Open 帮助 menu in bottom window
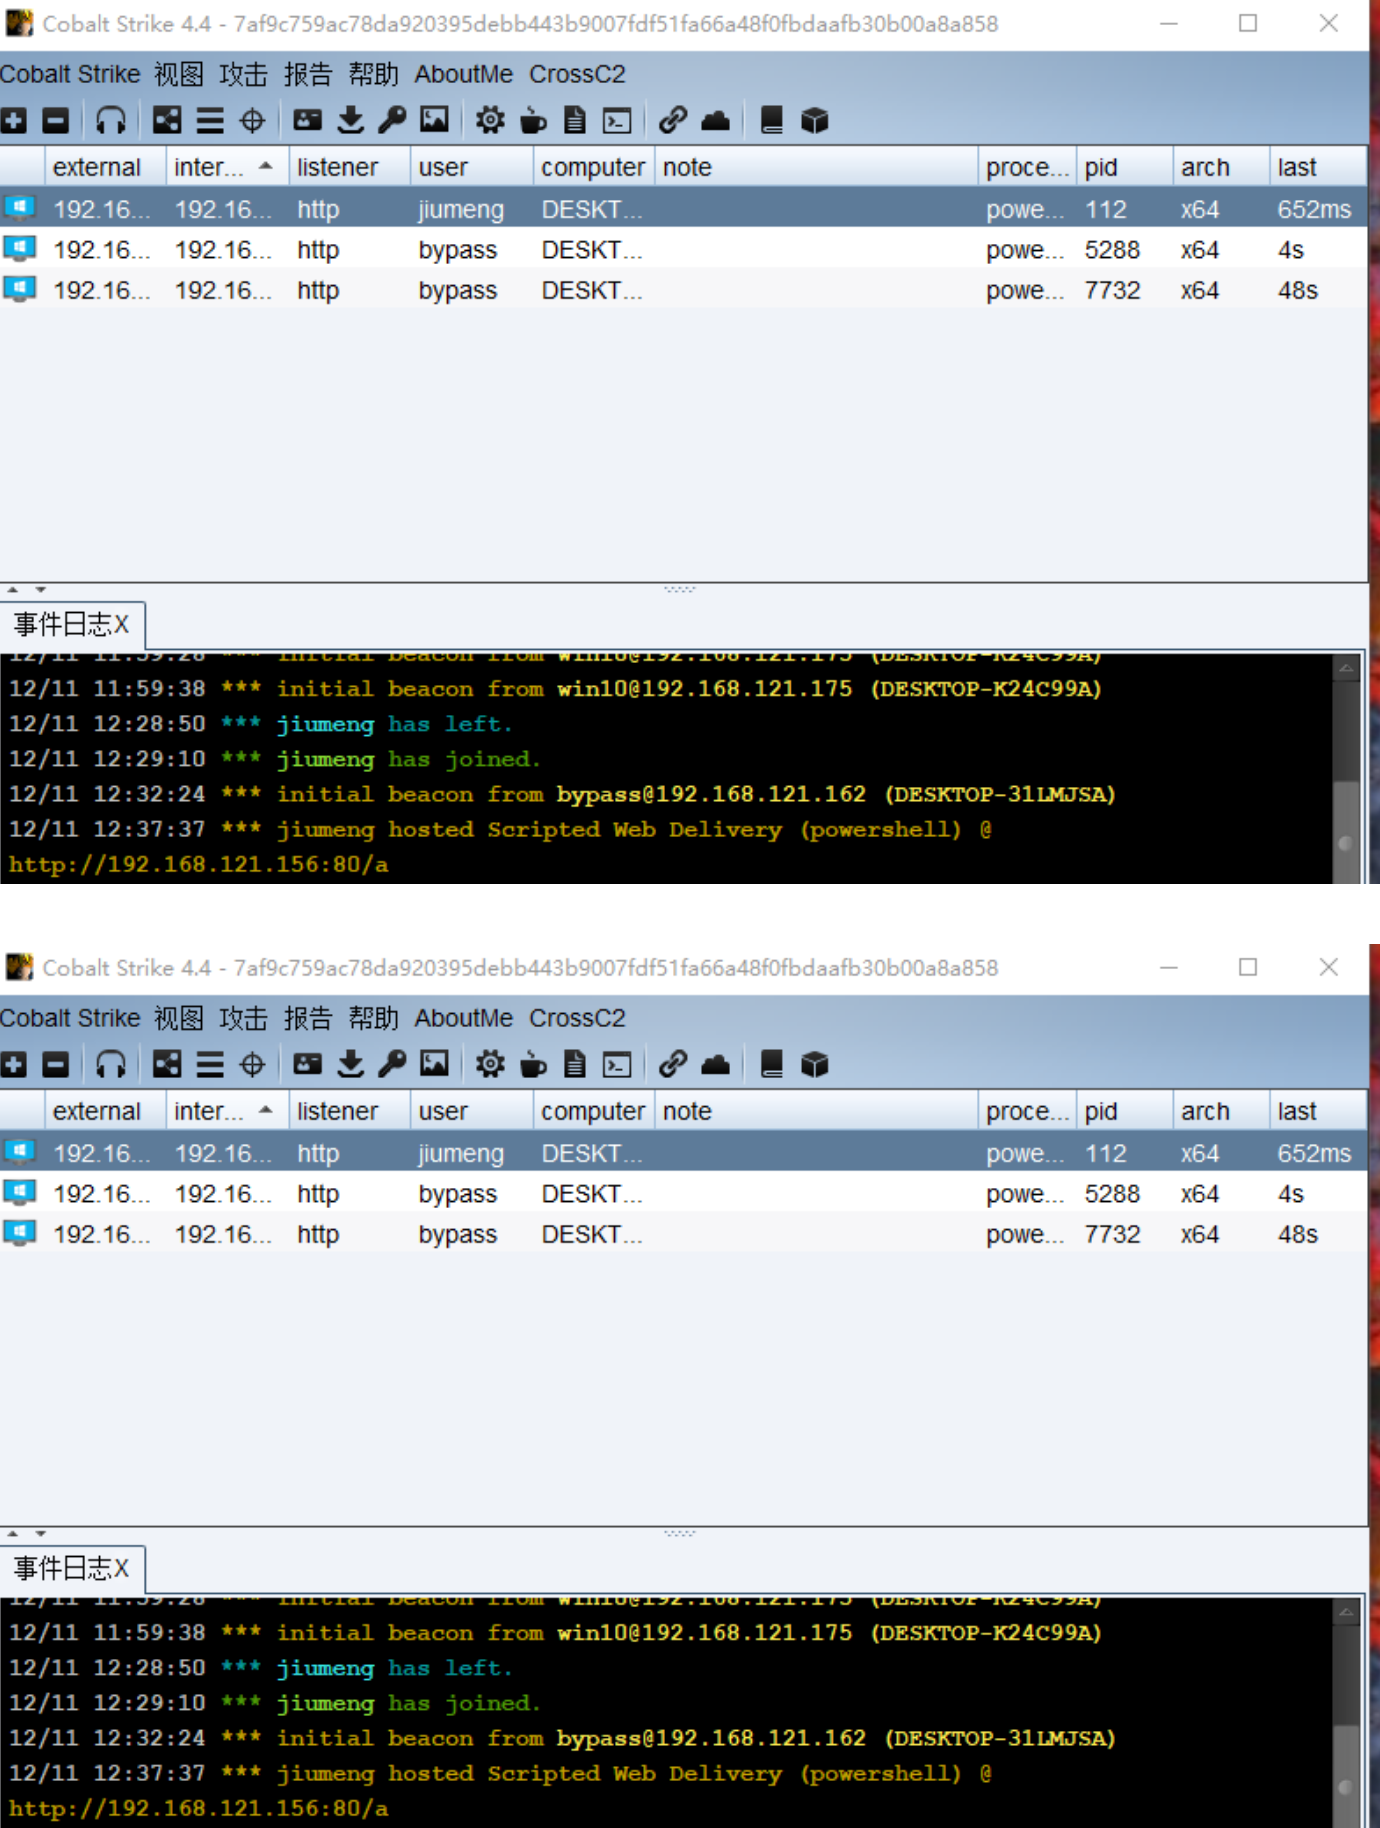Screen dimensions: 1380x1828 tap(373, 1018)
